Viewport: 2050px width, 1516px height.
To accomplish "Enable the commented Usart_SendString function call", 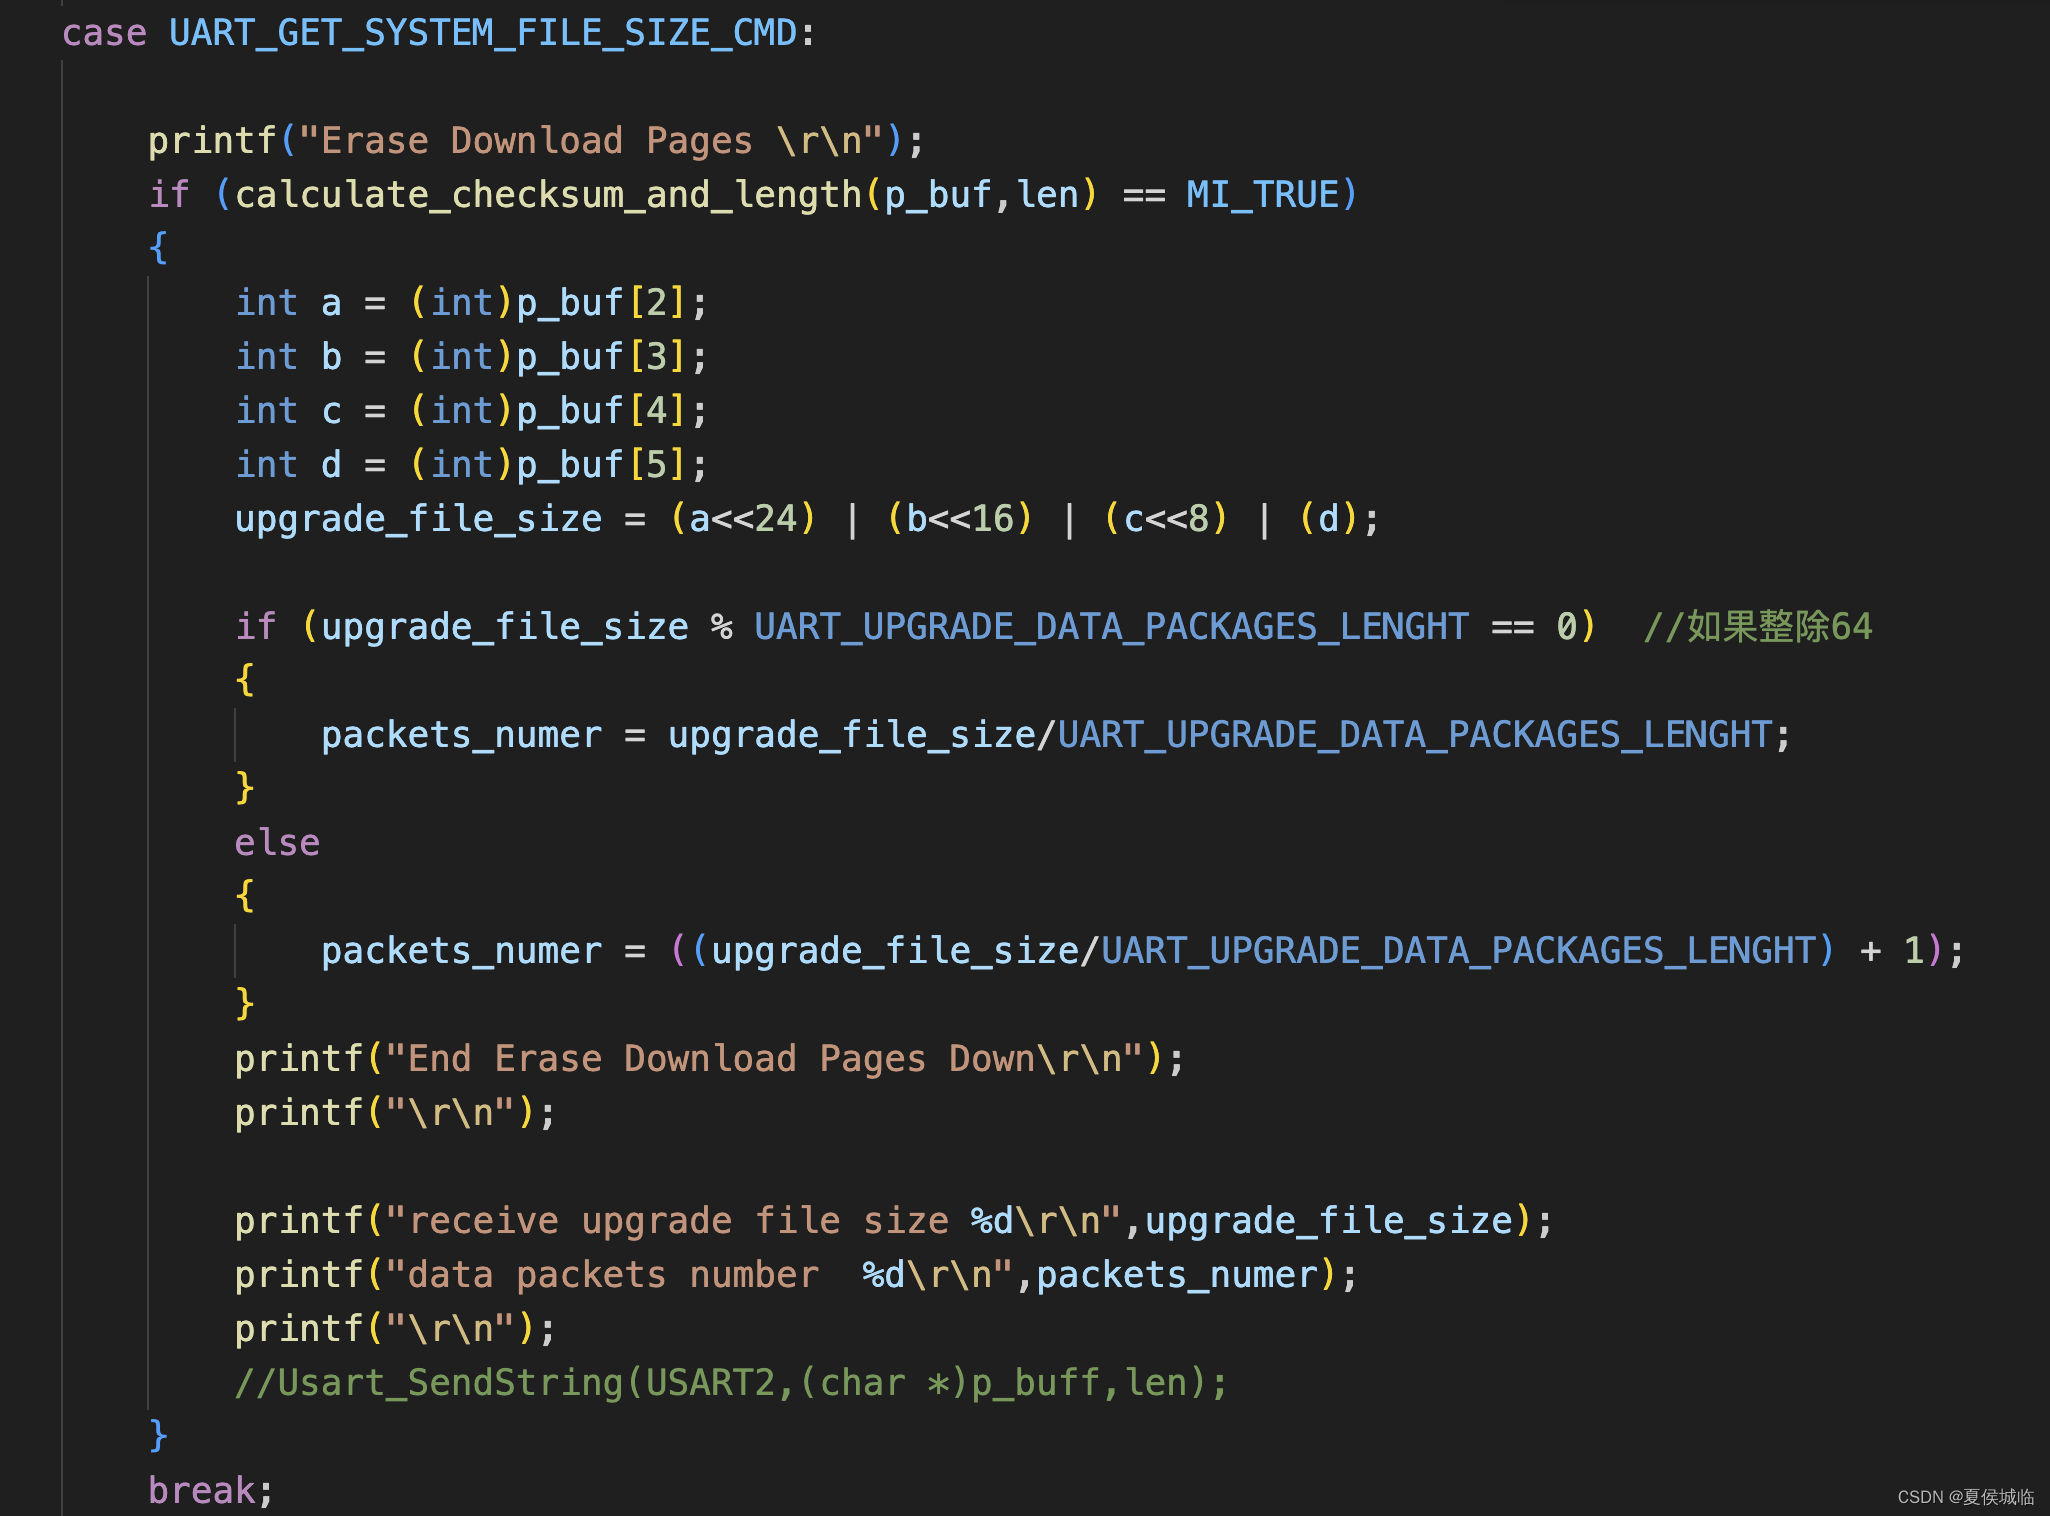I will coord(236,1382).
